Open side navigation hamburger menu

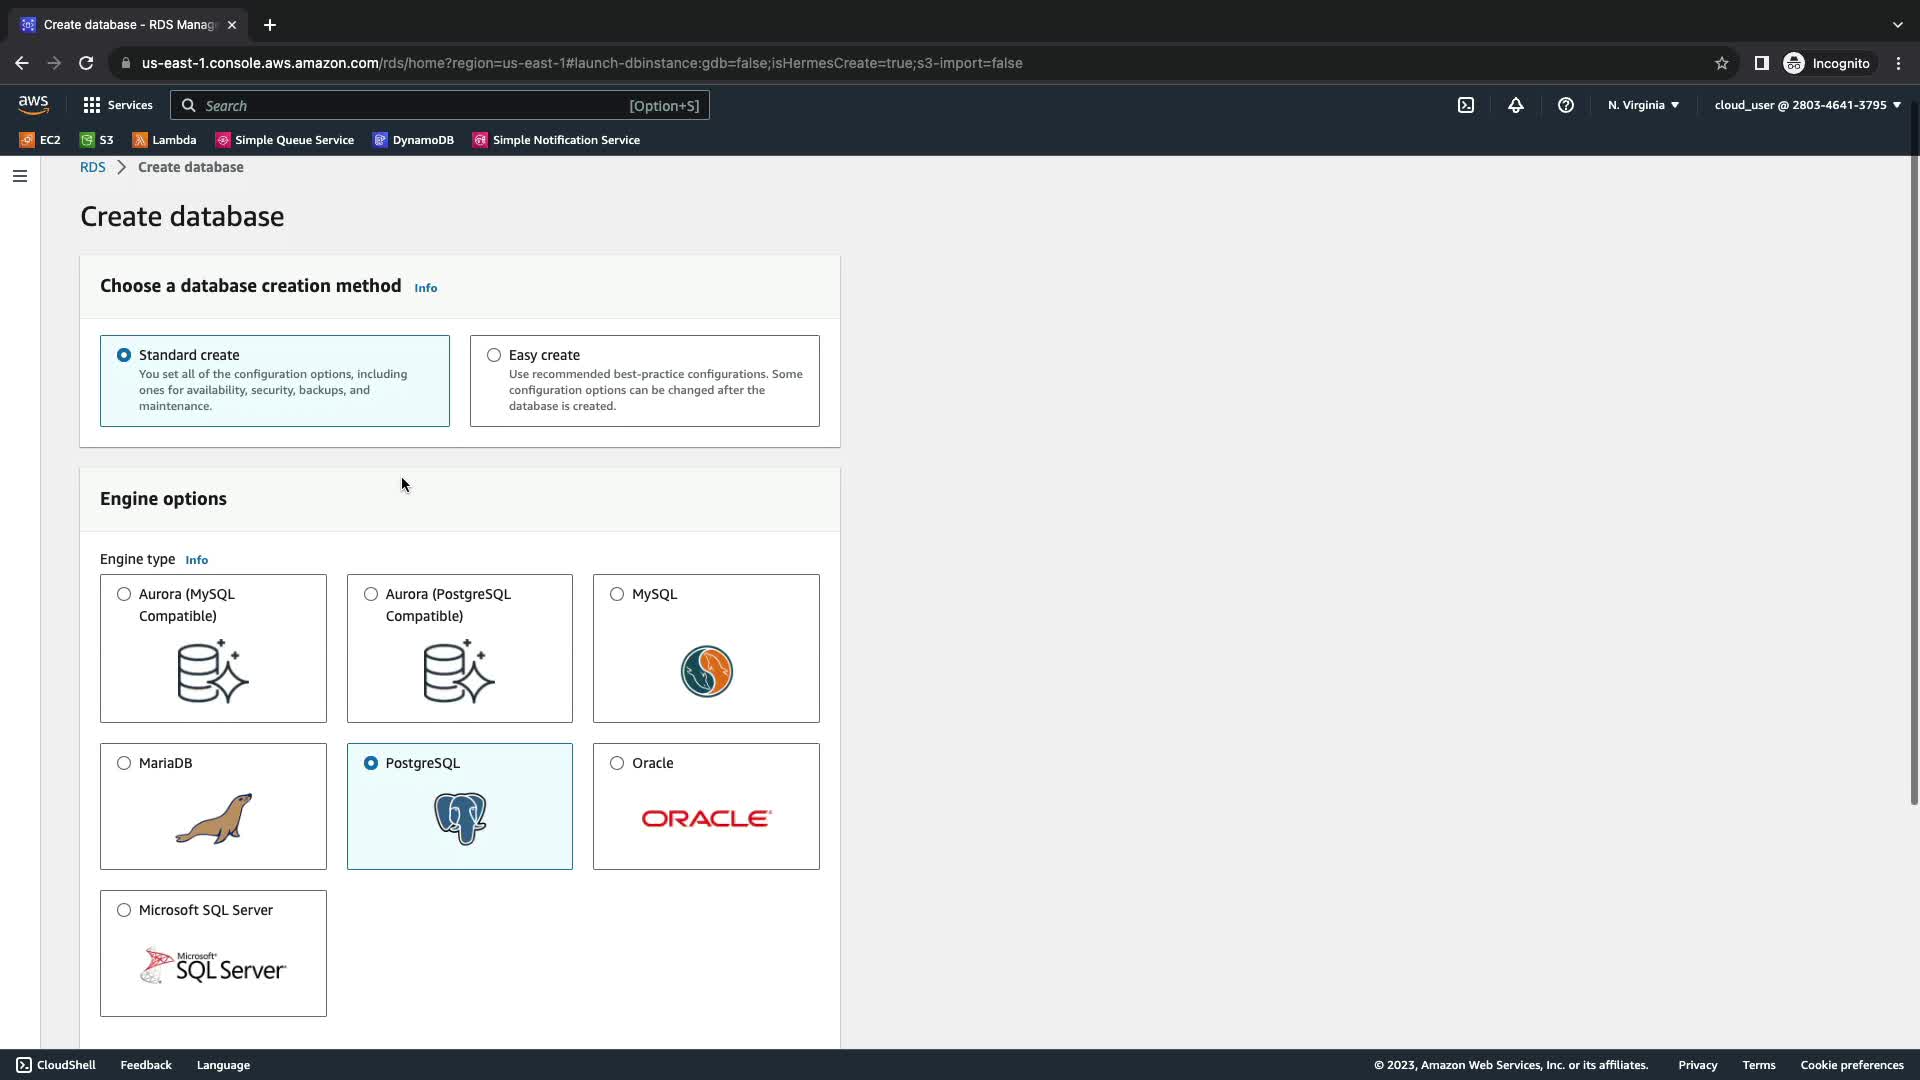[20, 176]
